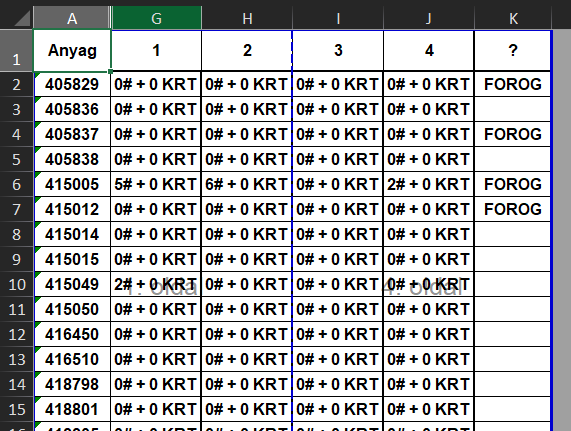The height and width of the screenshot is (431, 571).
Task: Click FOROG in row 6
Action: (513, 185)
